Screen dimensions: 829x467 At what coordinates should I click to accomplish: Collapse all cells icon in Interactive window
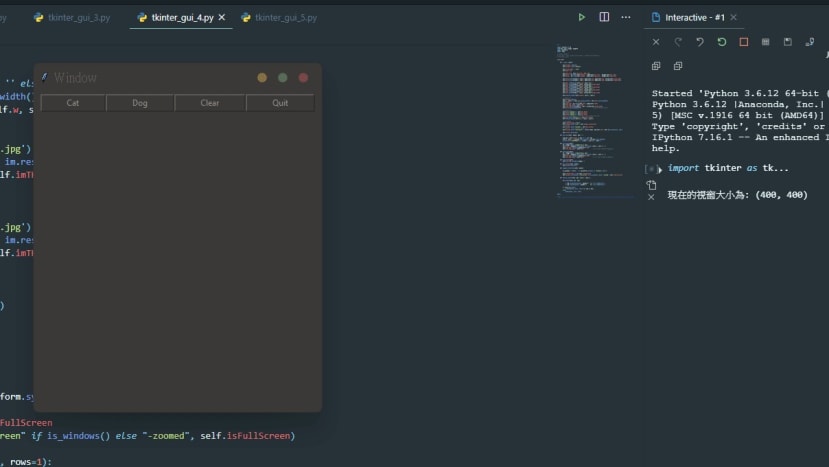[678, 66]
